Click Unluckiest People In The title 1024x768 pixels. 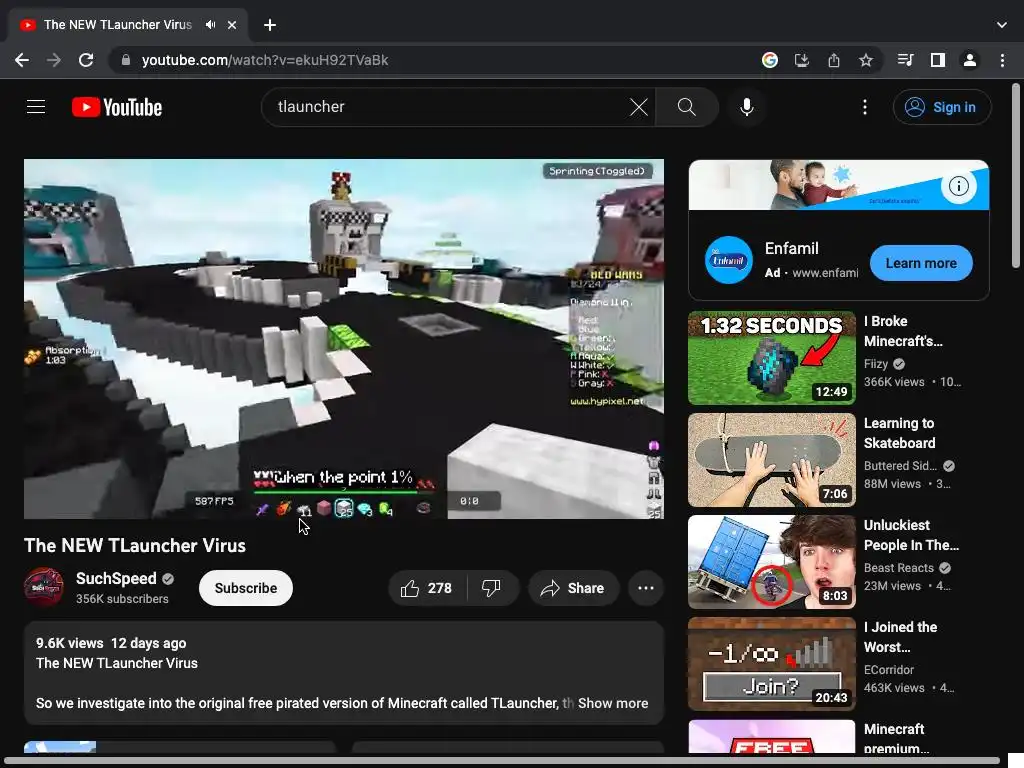pos(911,535)
